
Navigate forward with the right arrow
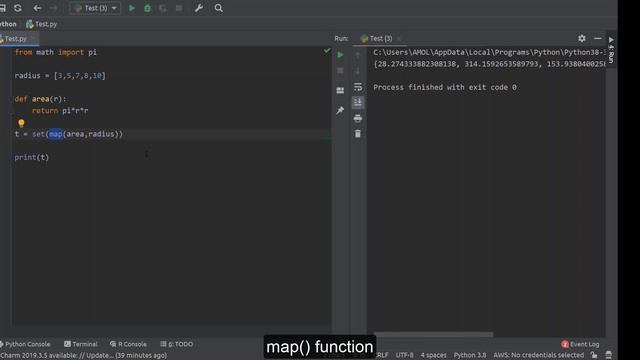pos(53,8)
